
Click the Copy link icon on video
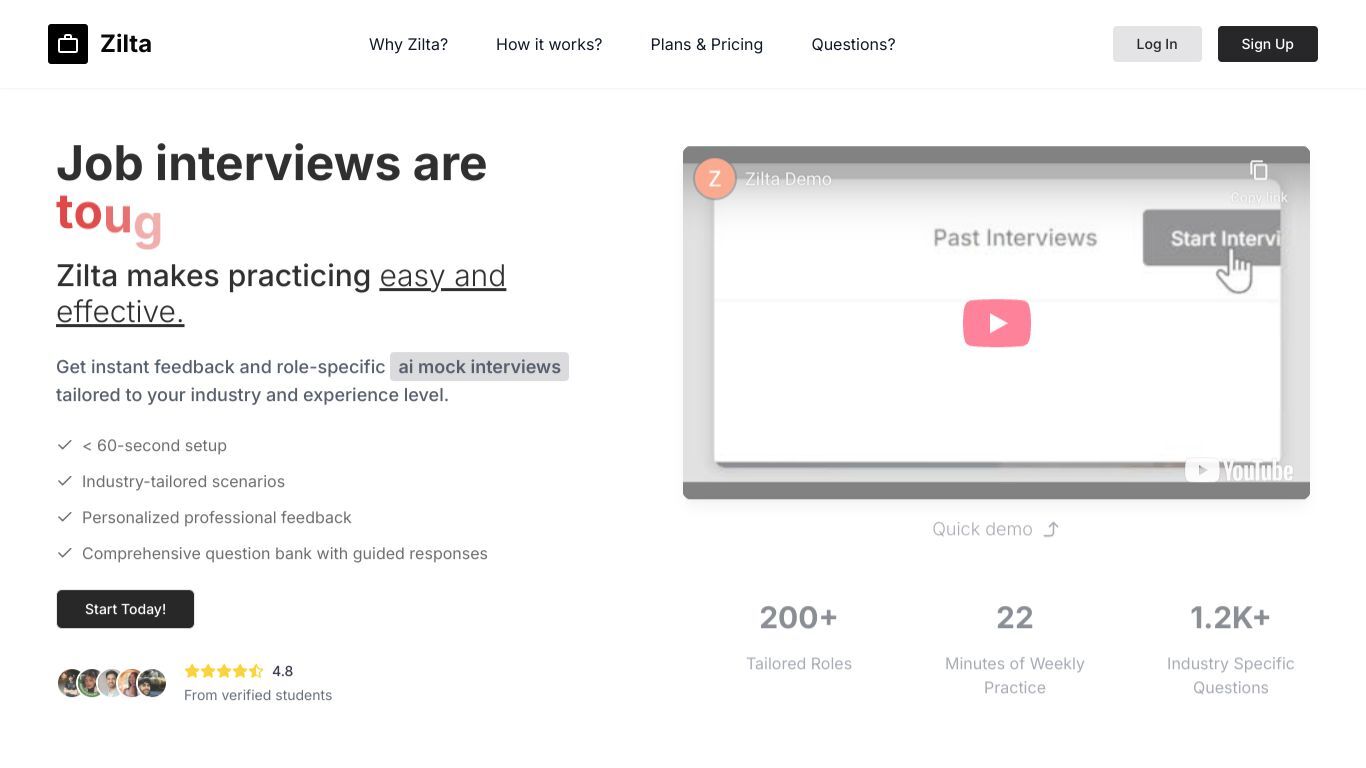1259,171
